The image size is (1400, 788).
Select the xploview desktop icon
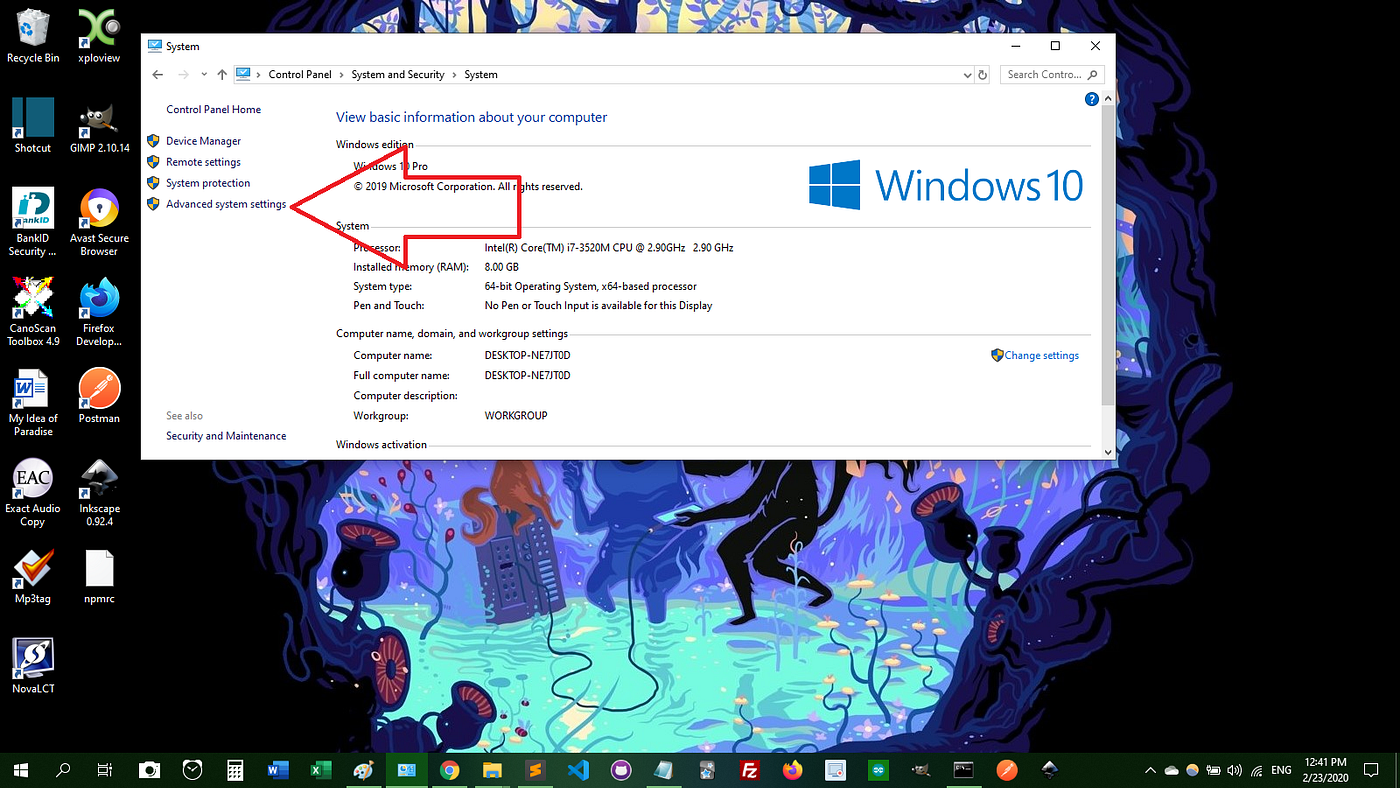(99, 37)
